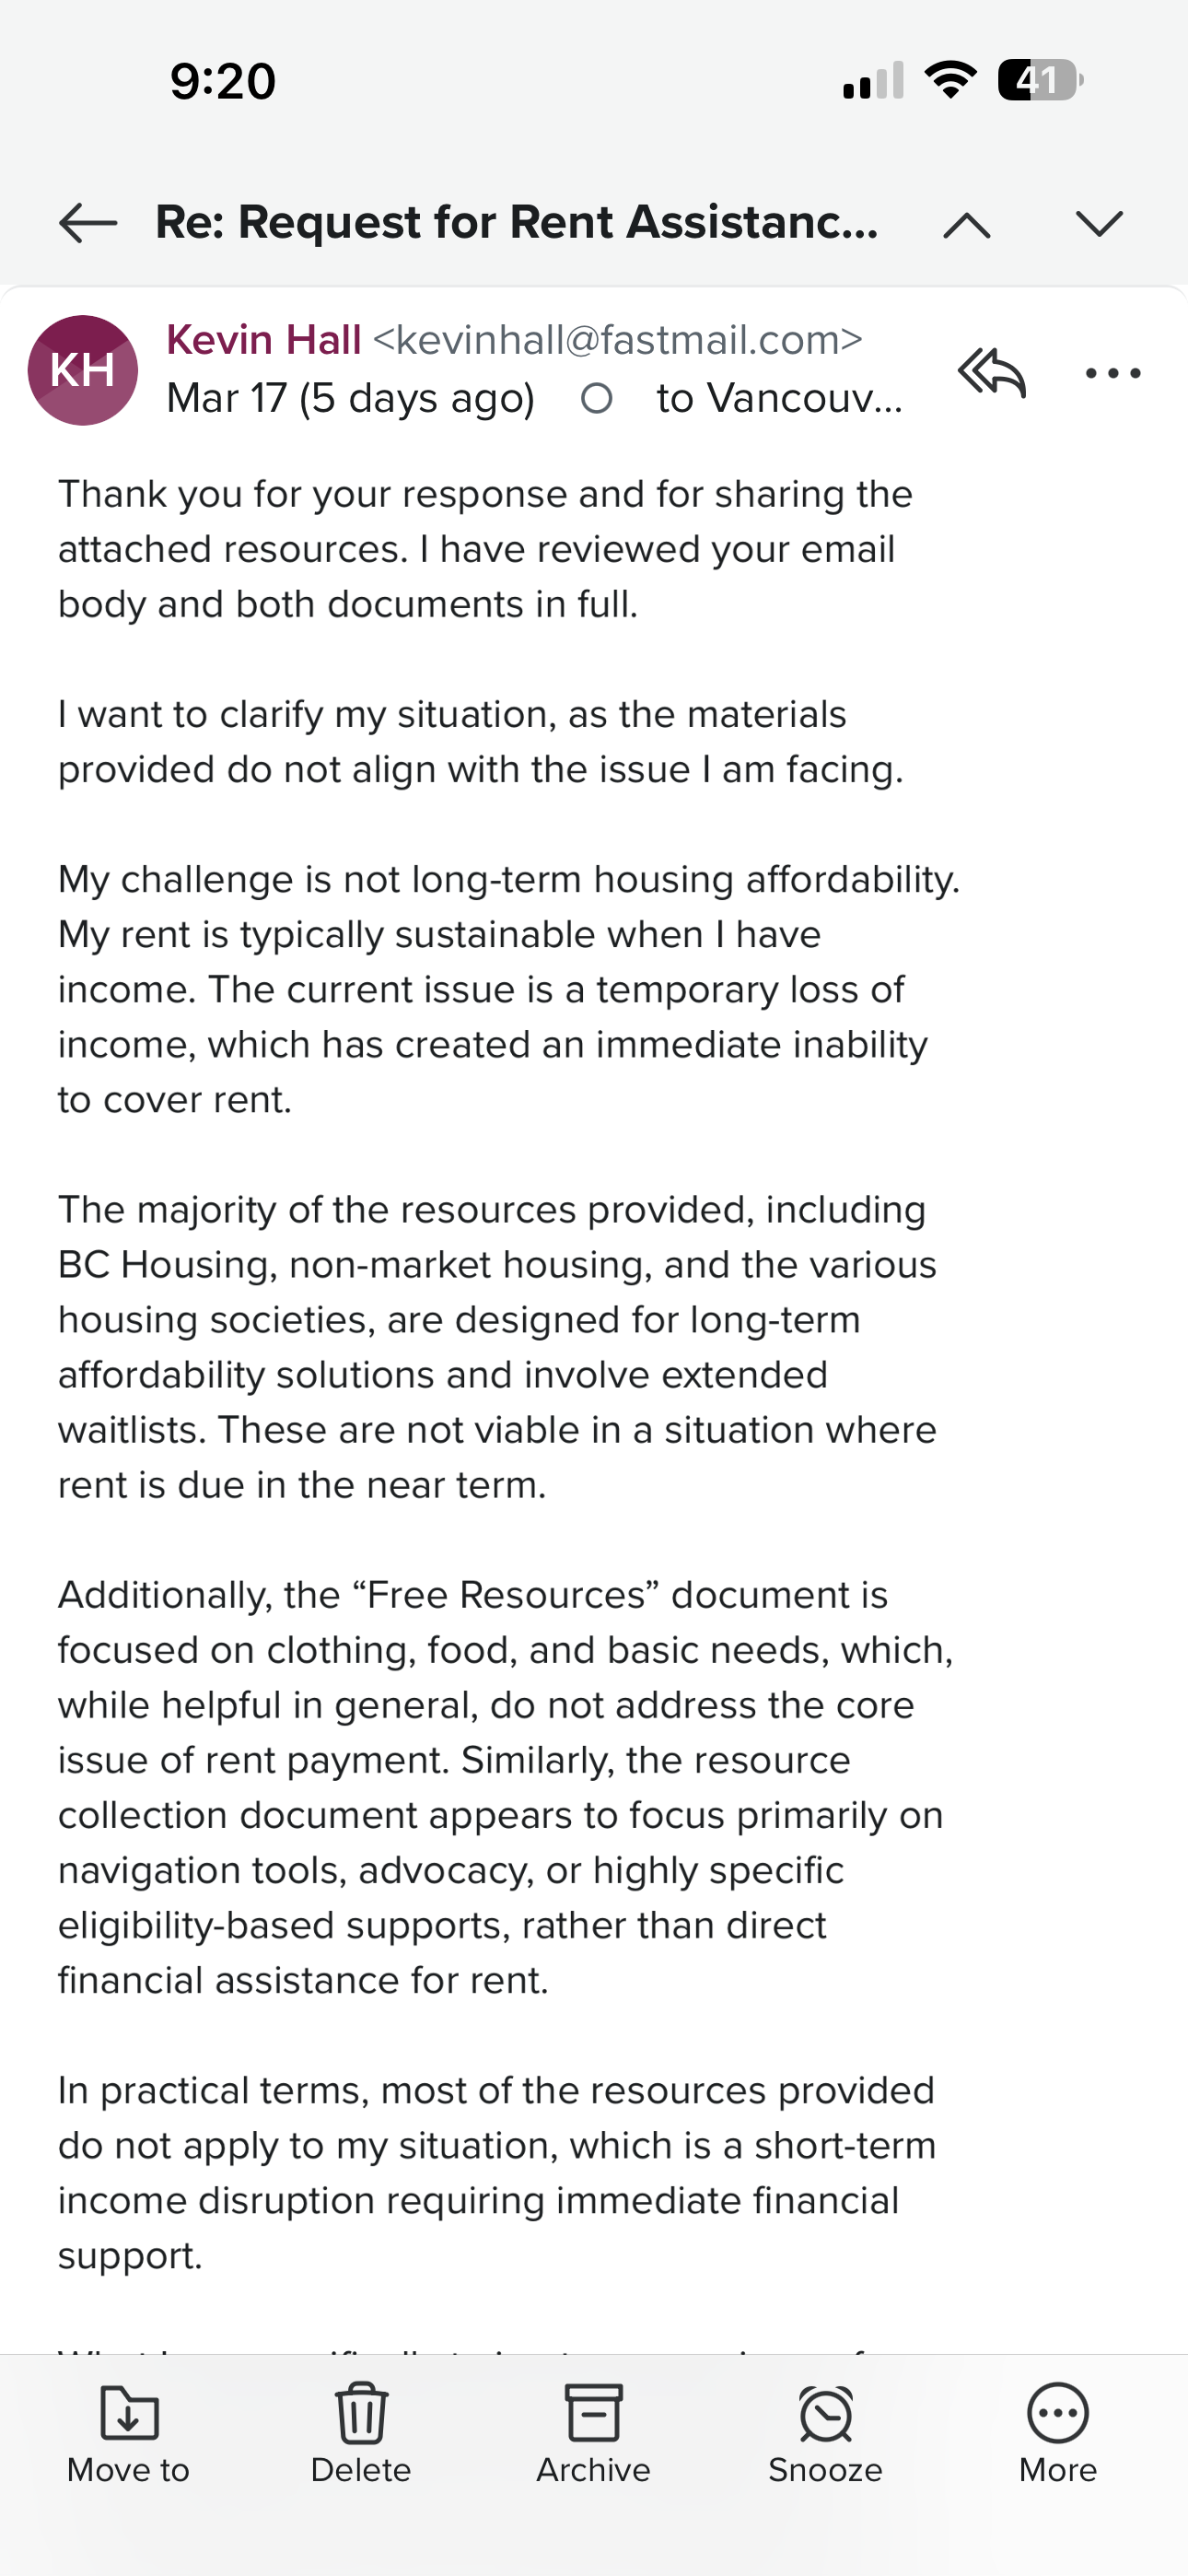Open the three-dot message options menu

coord(1112,373)
